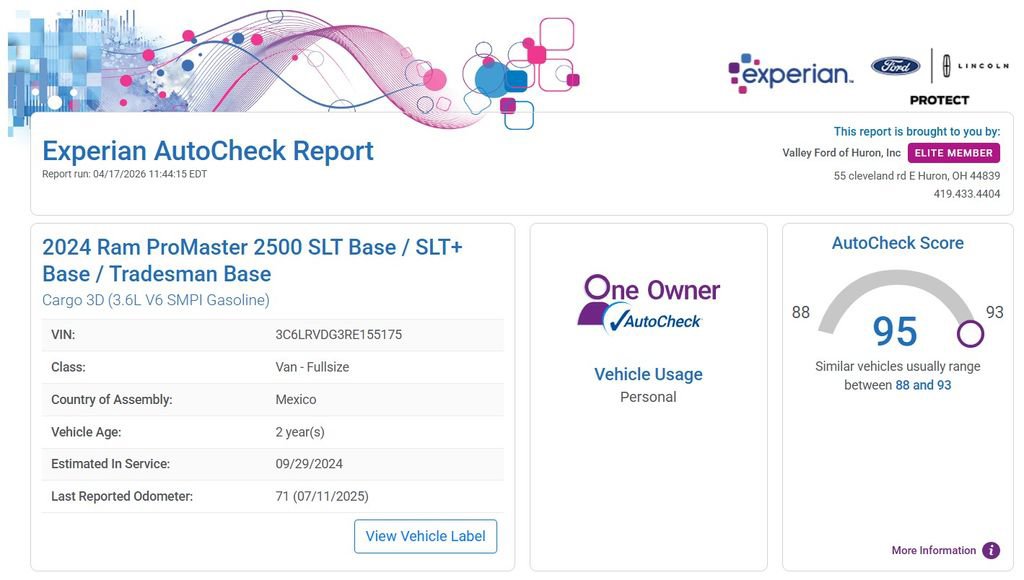
Task: Open the View Vehicle Label button
Action: [x=425, y=536]
